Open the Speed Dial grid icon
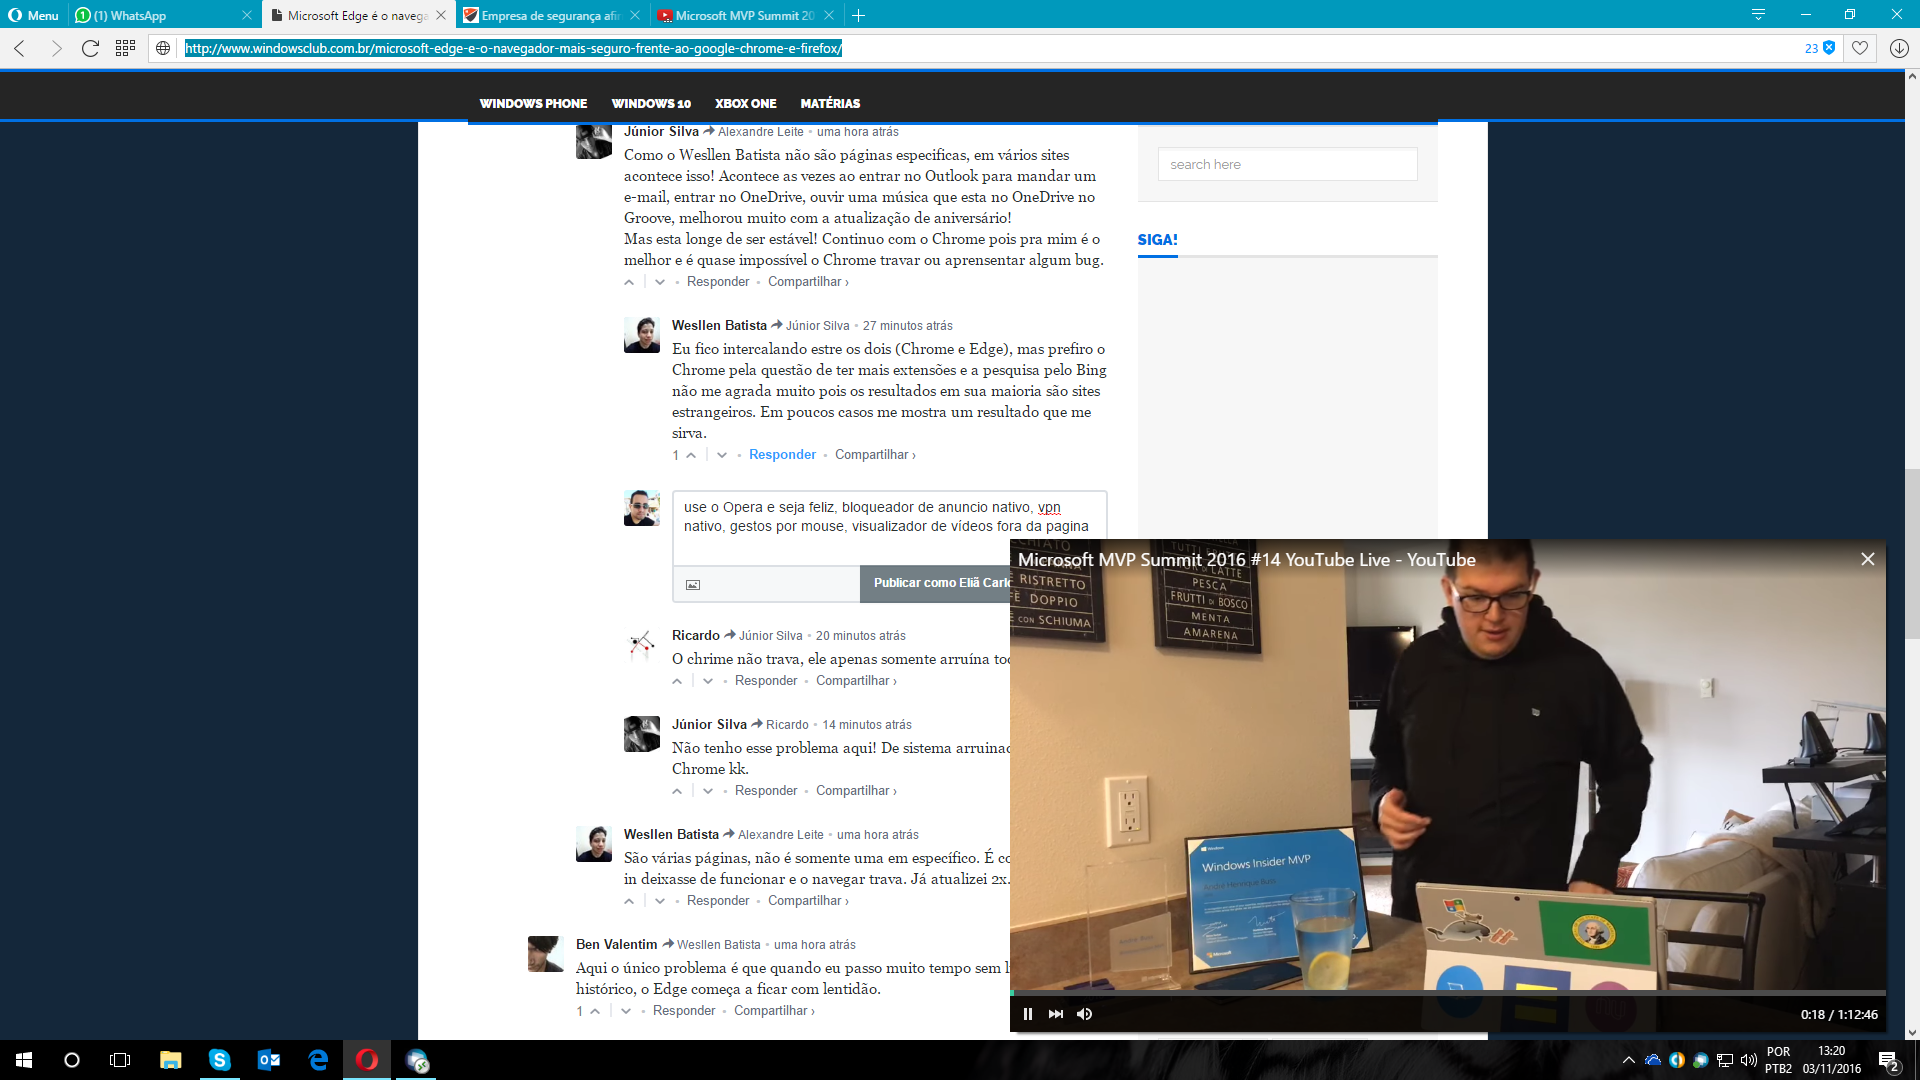 (x=125, y=48)
